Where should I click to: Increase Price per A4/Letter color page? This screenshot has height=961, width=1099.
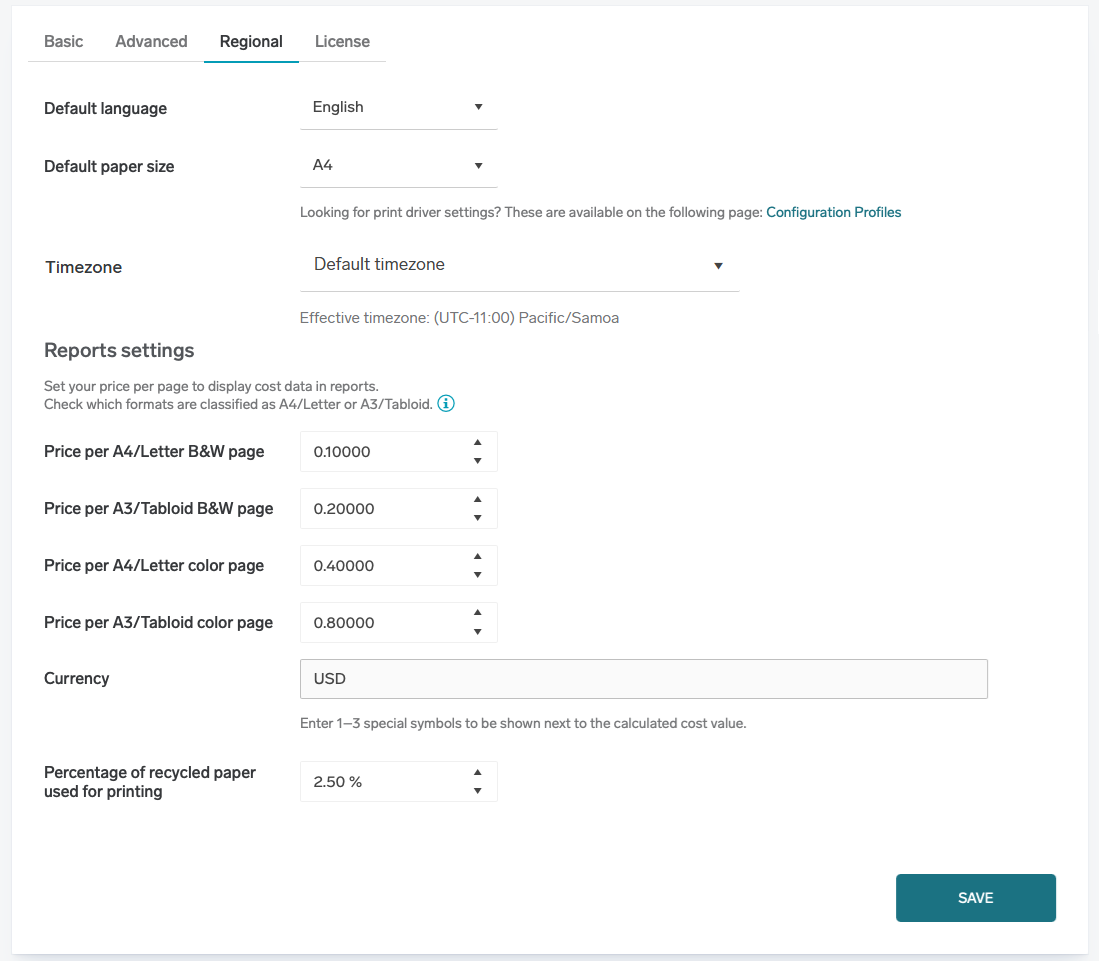pyautogui.click(x=478, y=557)
